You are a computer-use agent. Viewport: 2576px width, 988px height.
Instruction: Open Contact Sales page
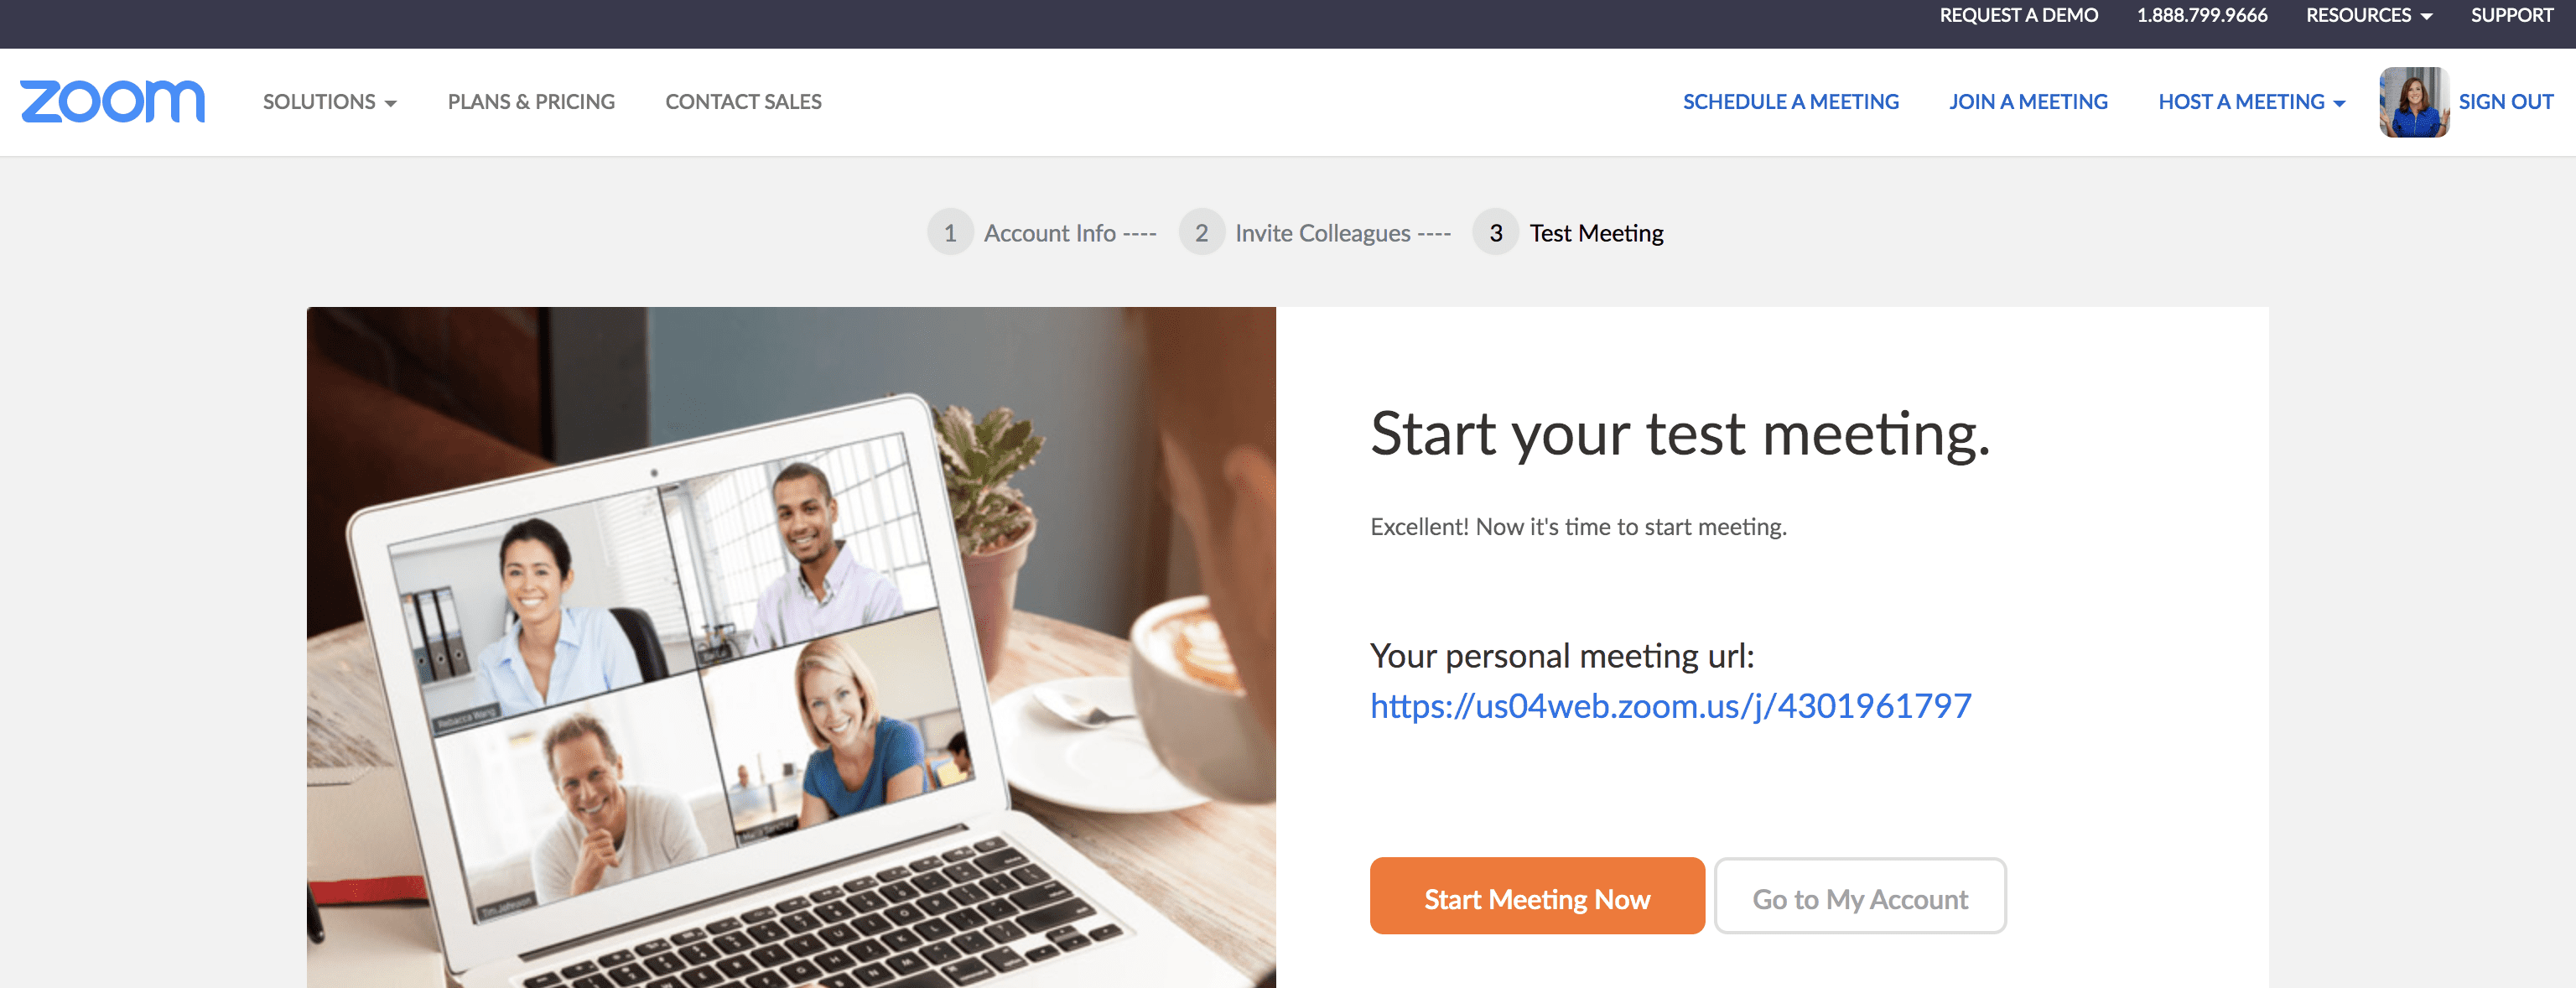click(x=743, y=102)
